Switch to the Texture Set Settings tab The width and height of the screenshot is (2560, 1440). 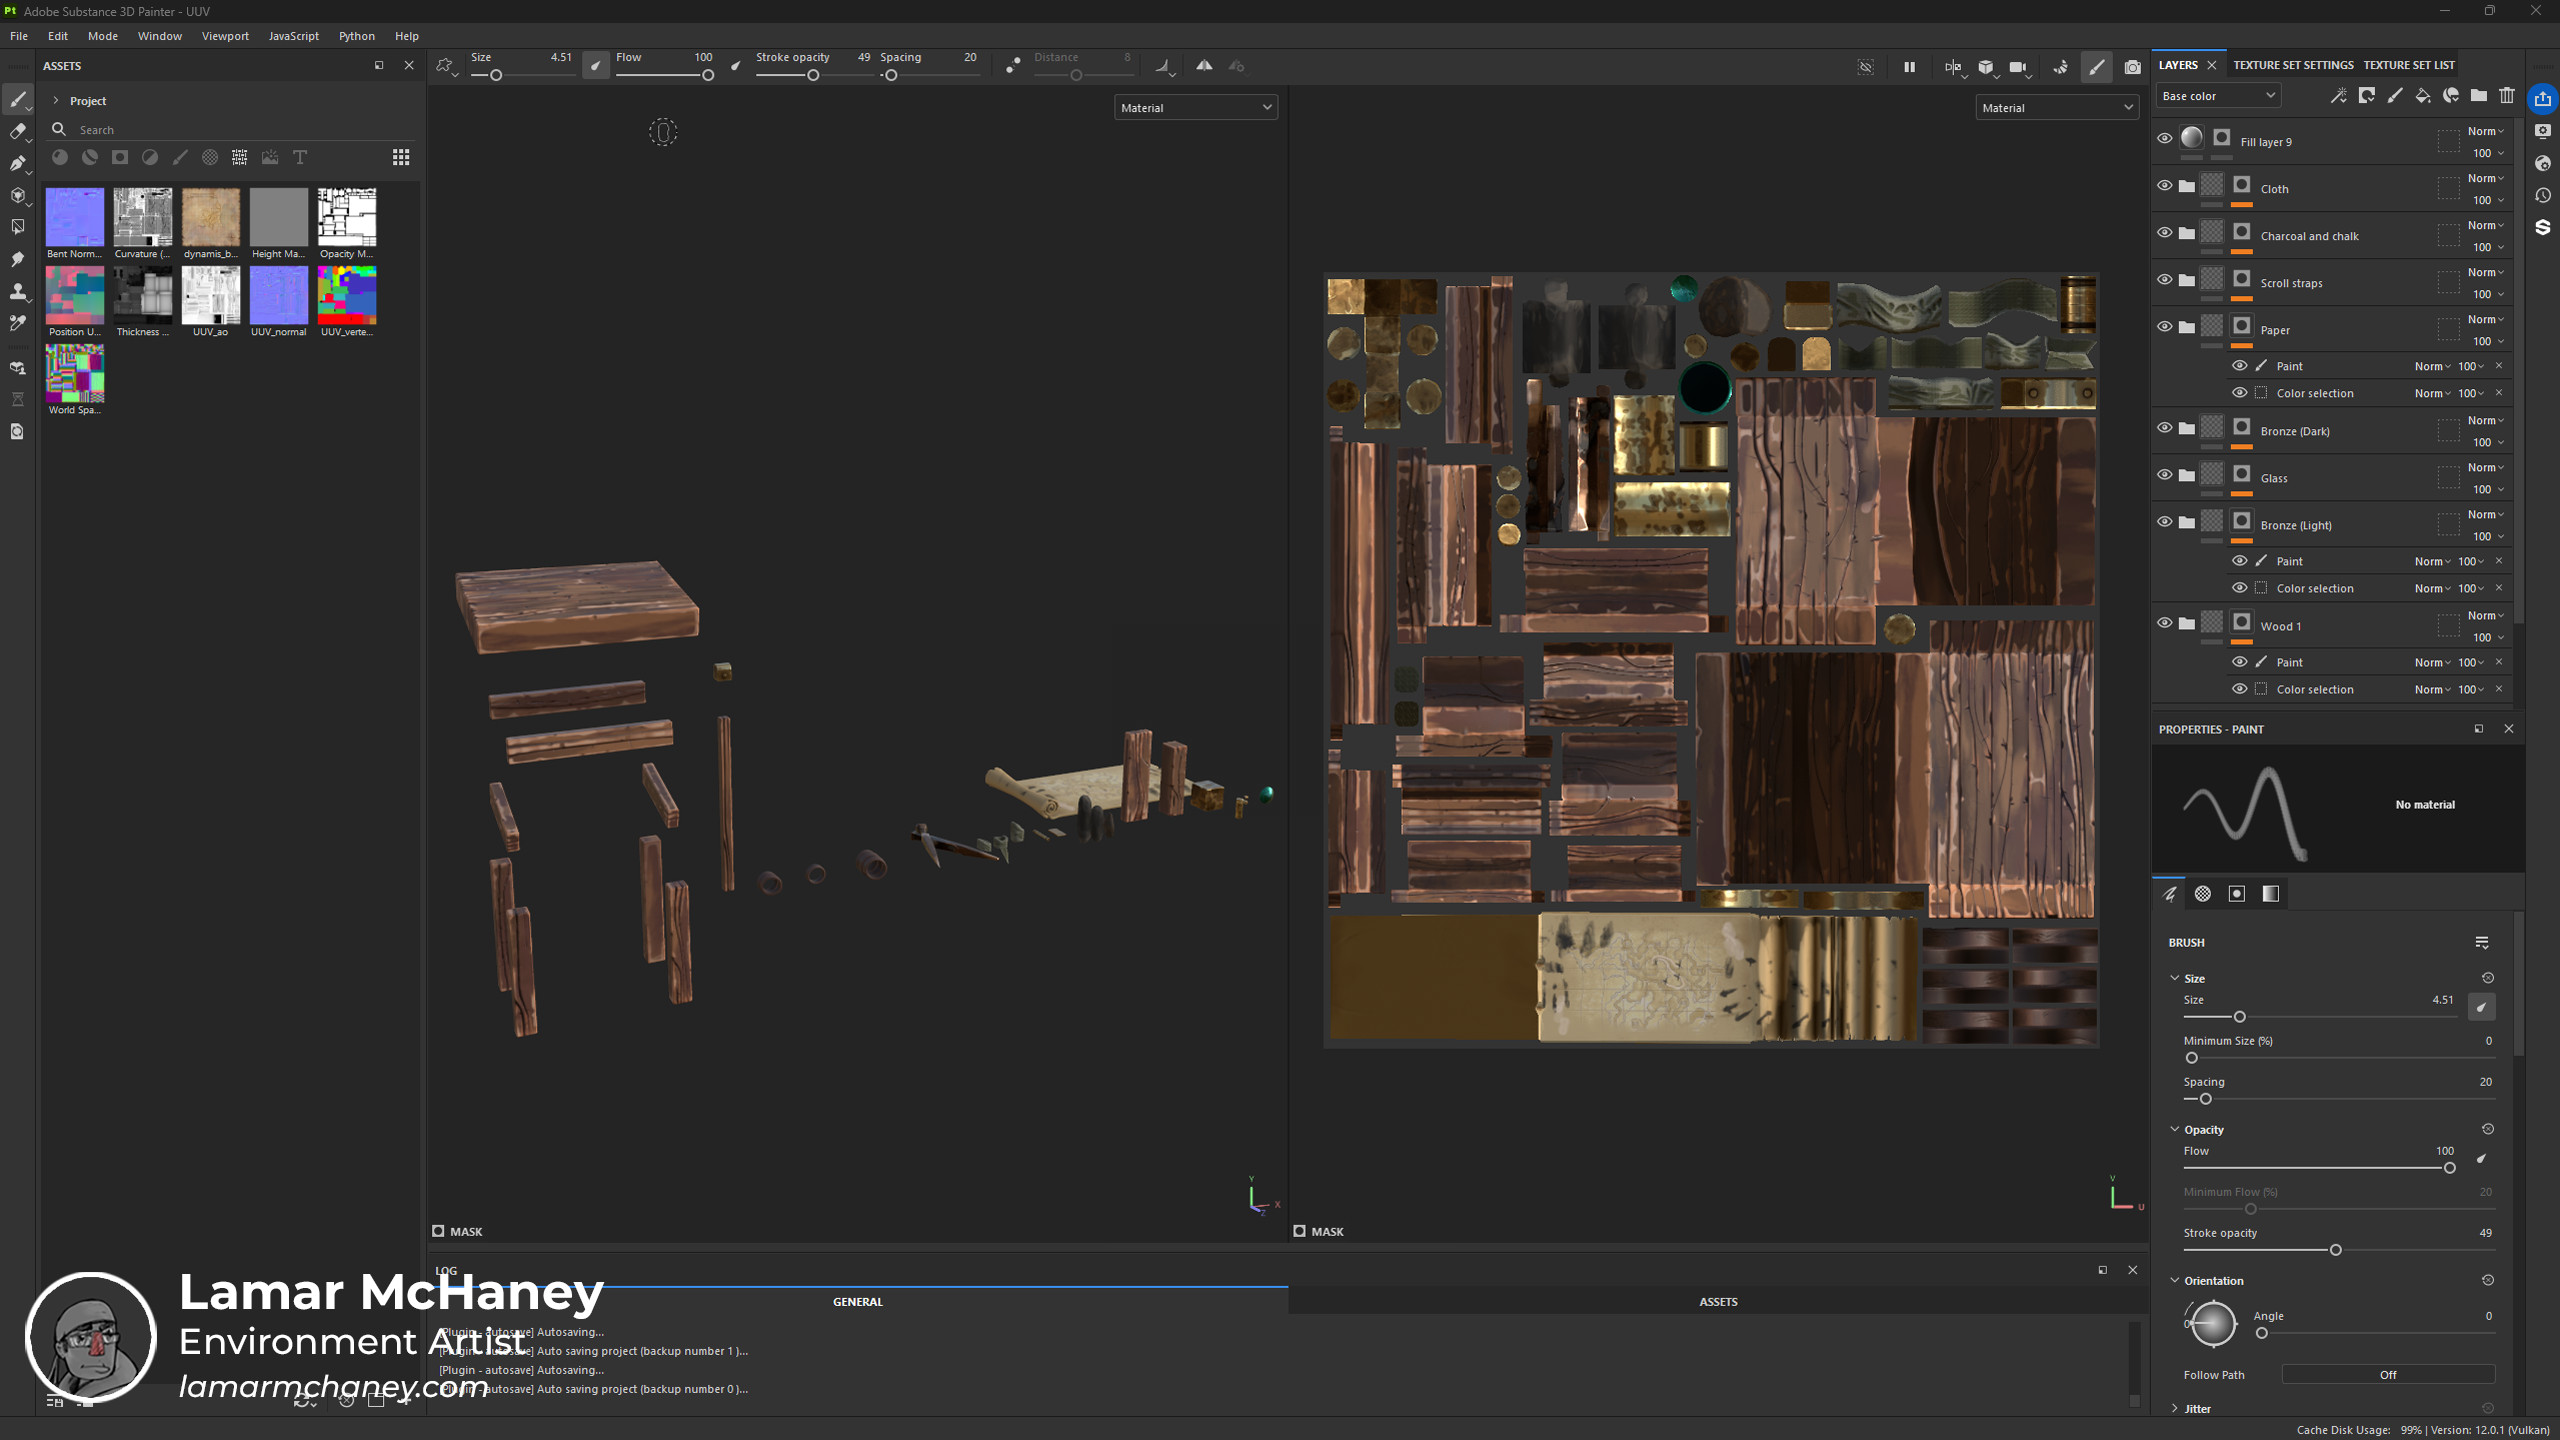click(x=2293, y=65)
